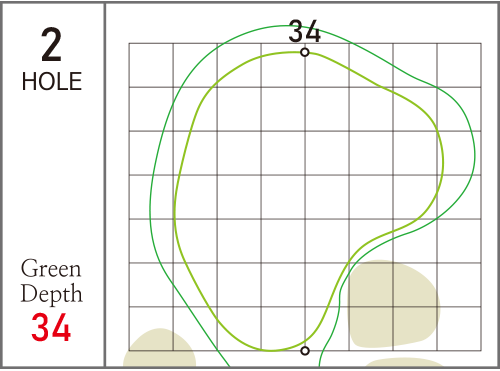The image size is (500, 371).
Task: Click the Depth word in the sidebar
Action: tap(51, 294)
